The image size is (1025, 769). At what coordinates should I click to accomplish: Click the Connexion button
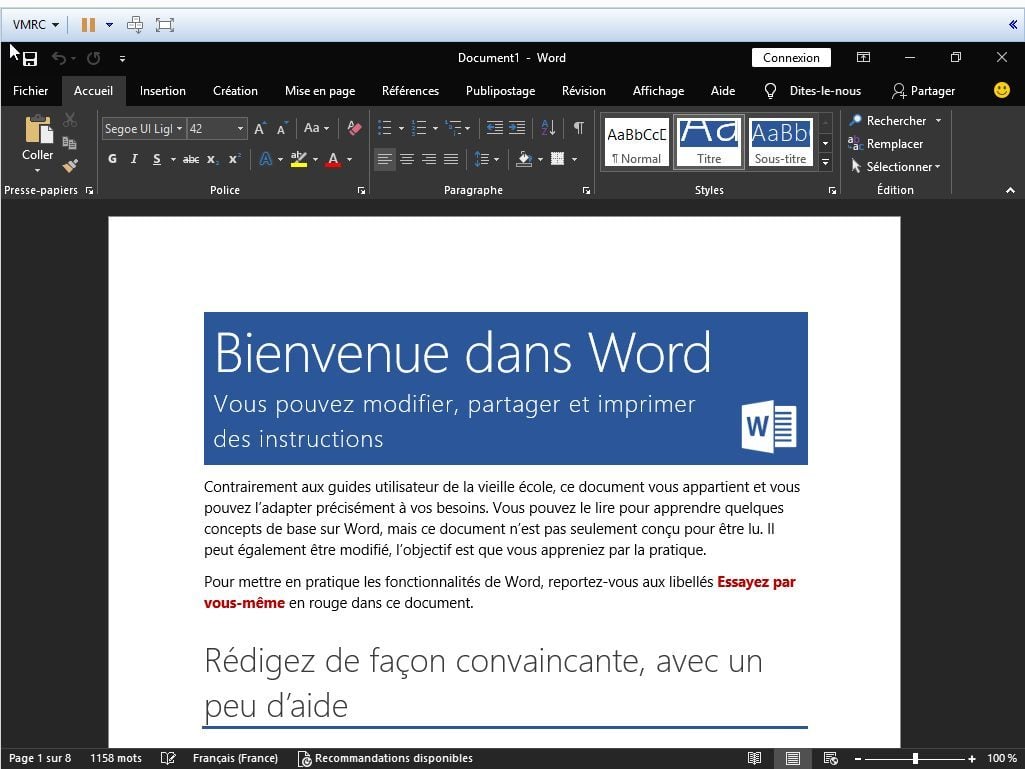791,58
